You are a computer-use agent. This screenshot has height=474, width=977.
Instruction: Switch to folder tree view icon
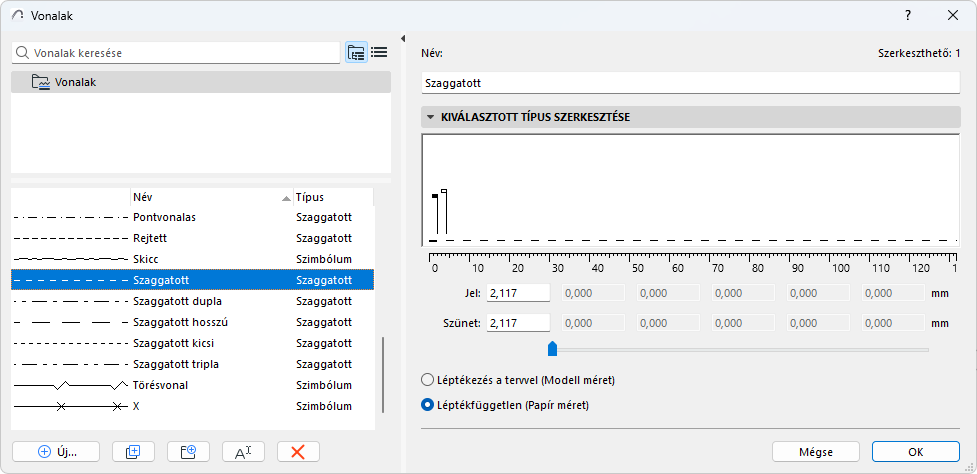tap(356, 53)
